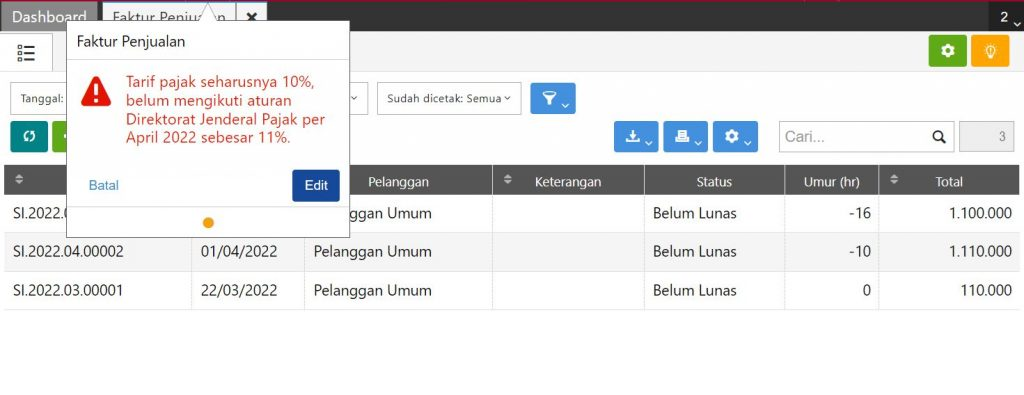Image resolution: width=1024 pixels, height=395 pixels.
Task: Sort by the Keterangan column
Action: pyautogui.click(x=568, y=182)
